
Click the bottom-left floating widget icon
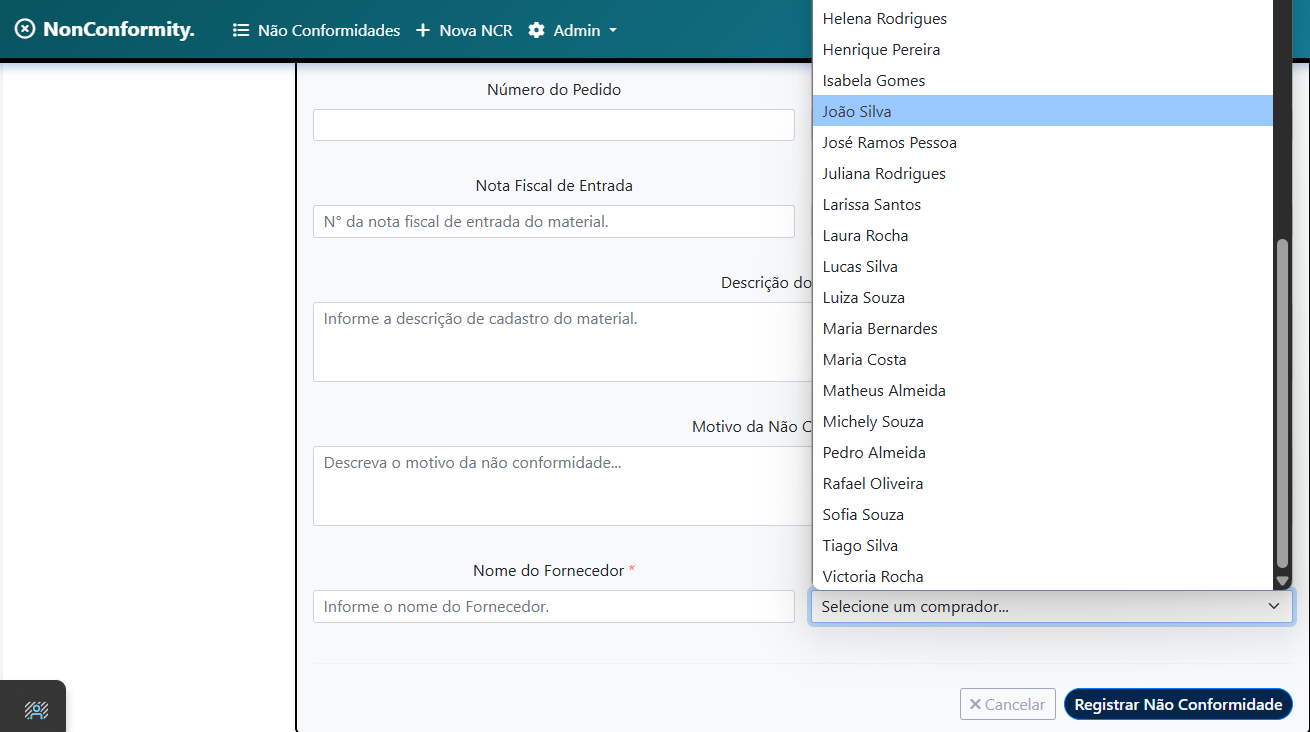click(36, 710)
